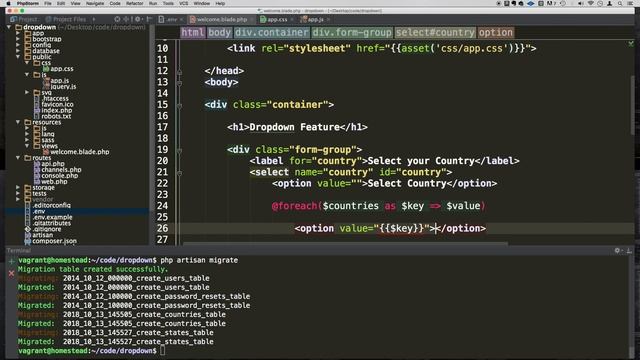Viewport: 640px width, 360px height.
Task: Click the editor horizontal scrollbar
Action: (345, 244)
